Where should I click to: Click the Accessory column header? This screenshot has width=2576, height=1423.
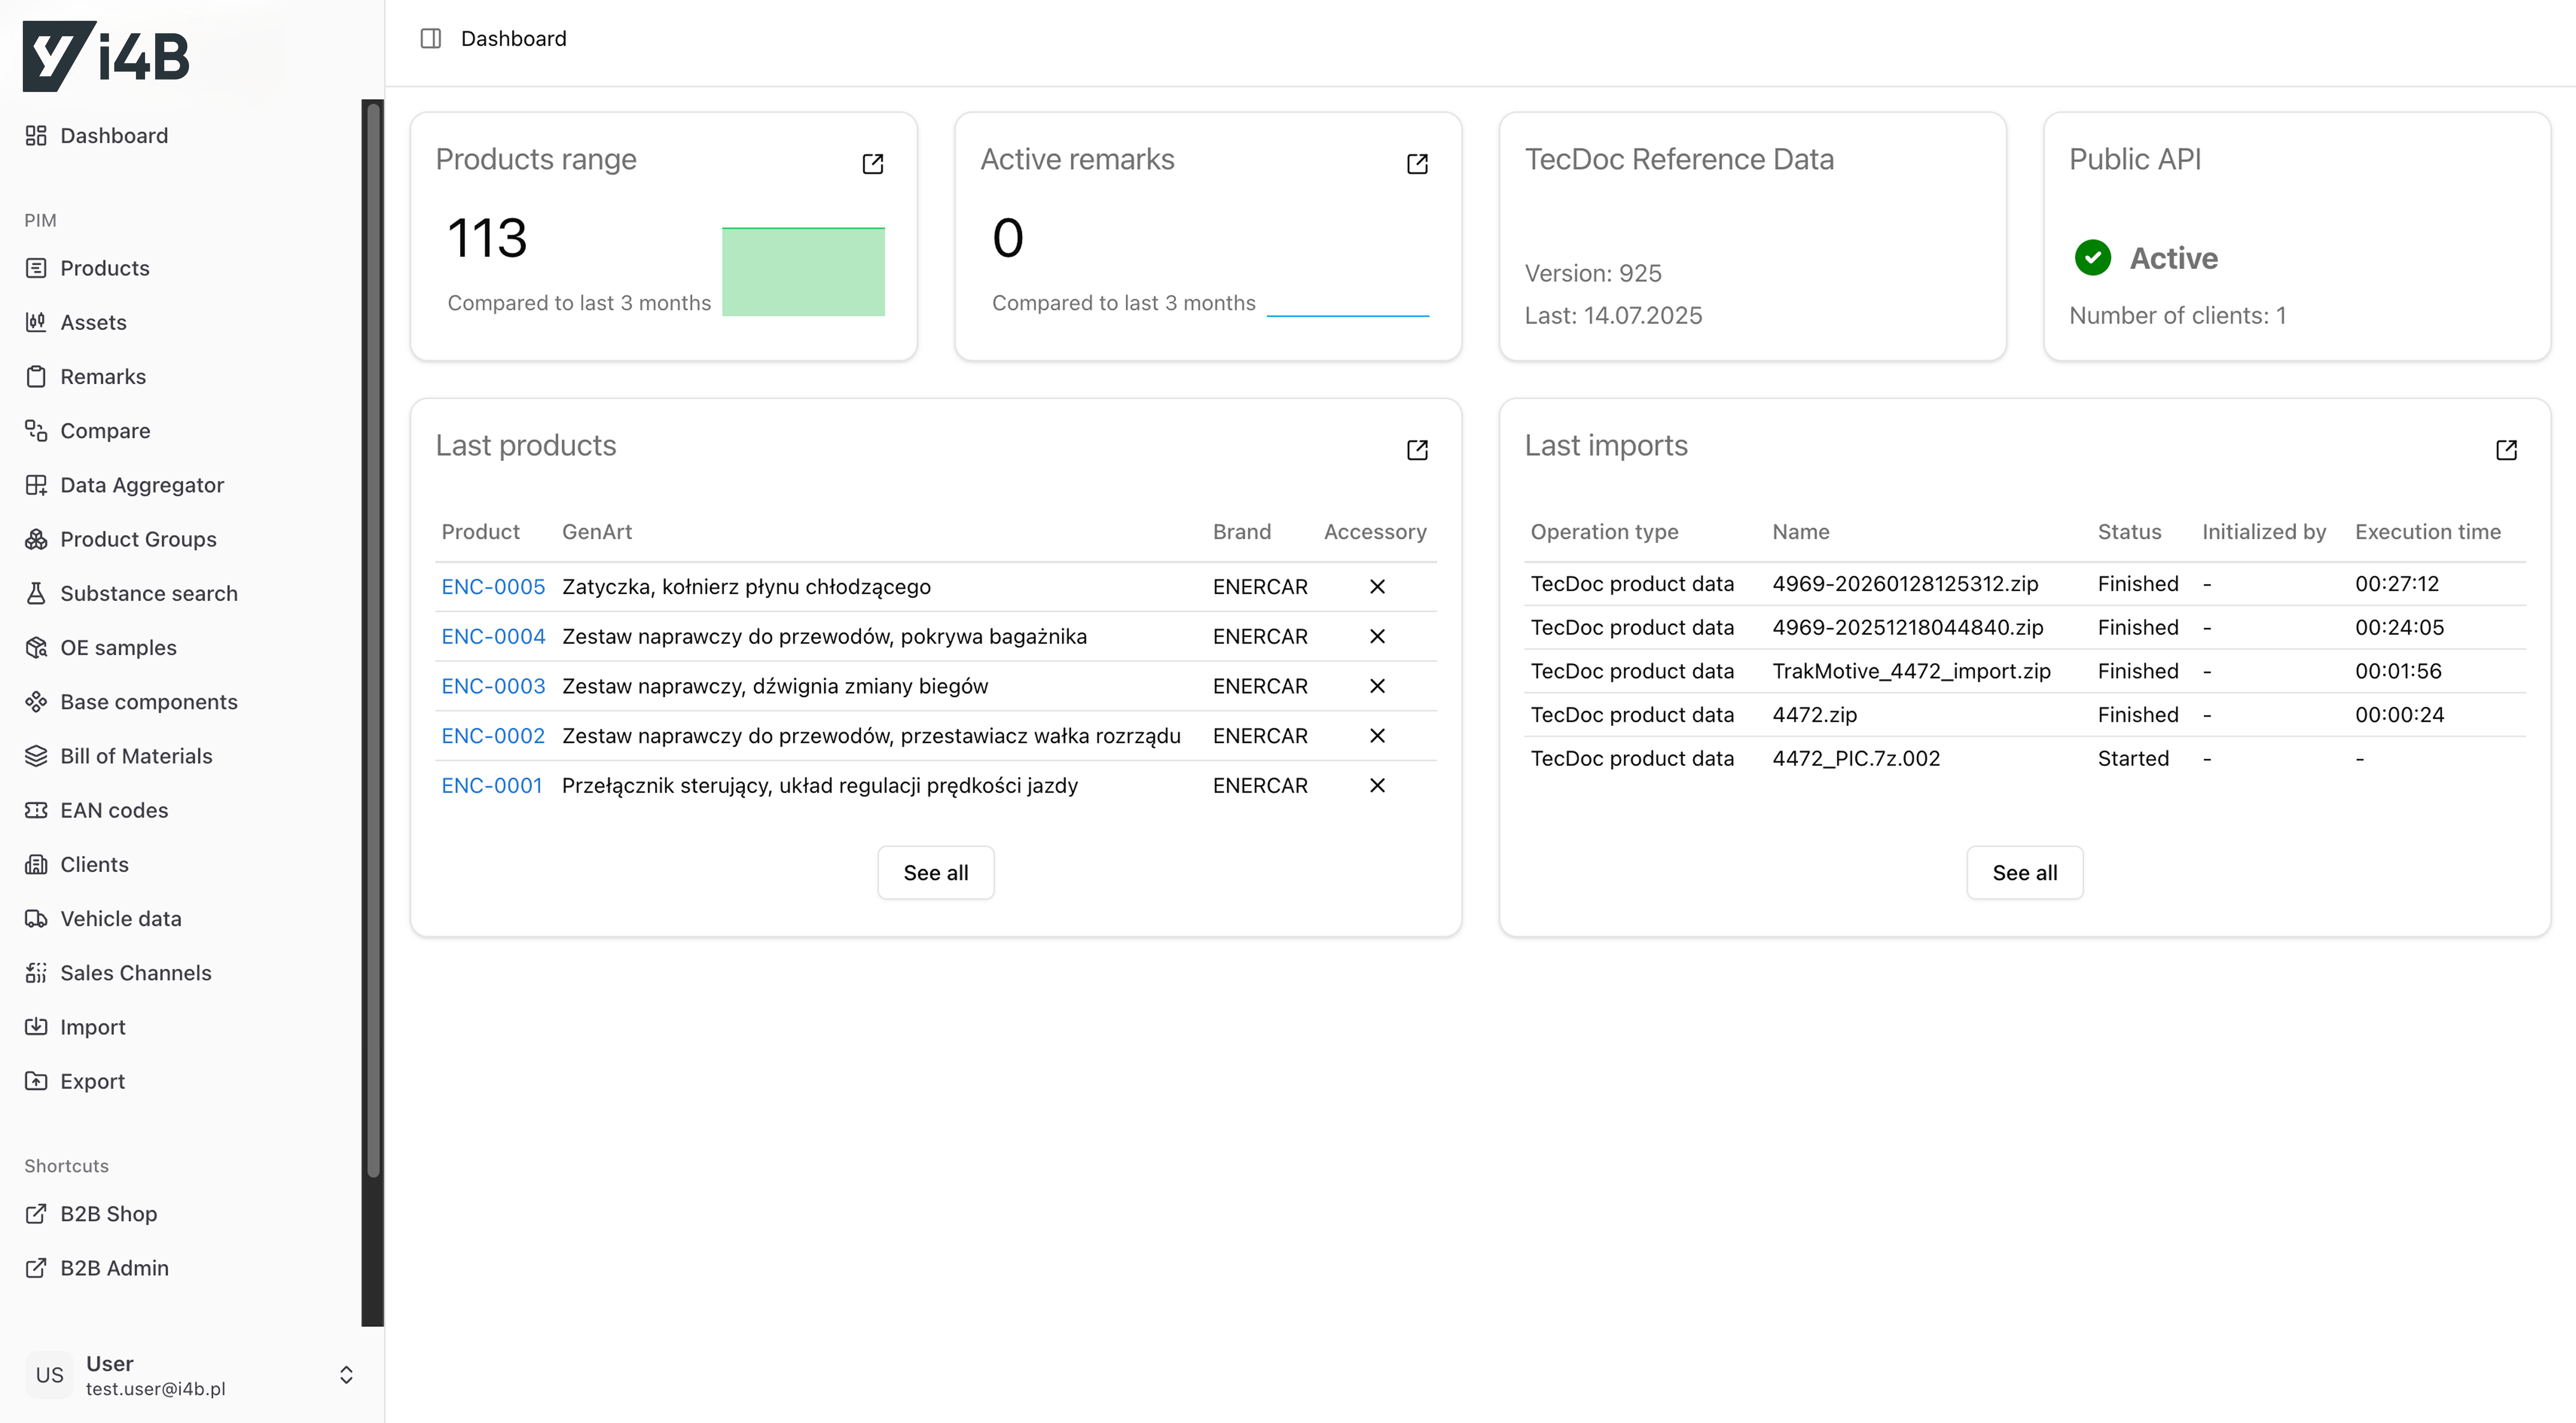click(1375, 532)
